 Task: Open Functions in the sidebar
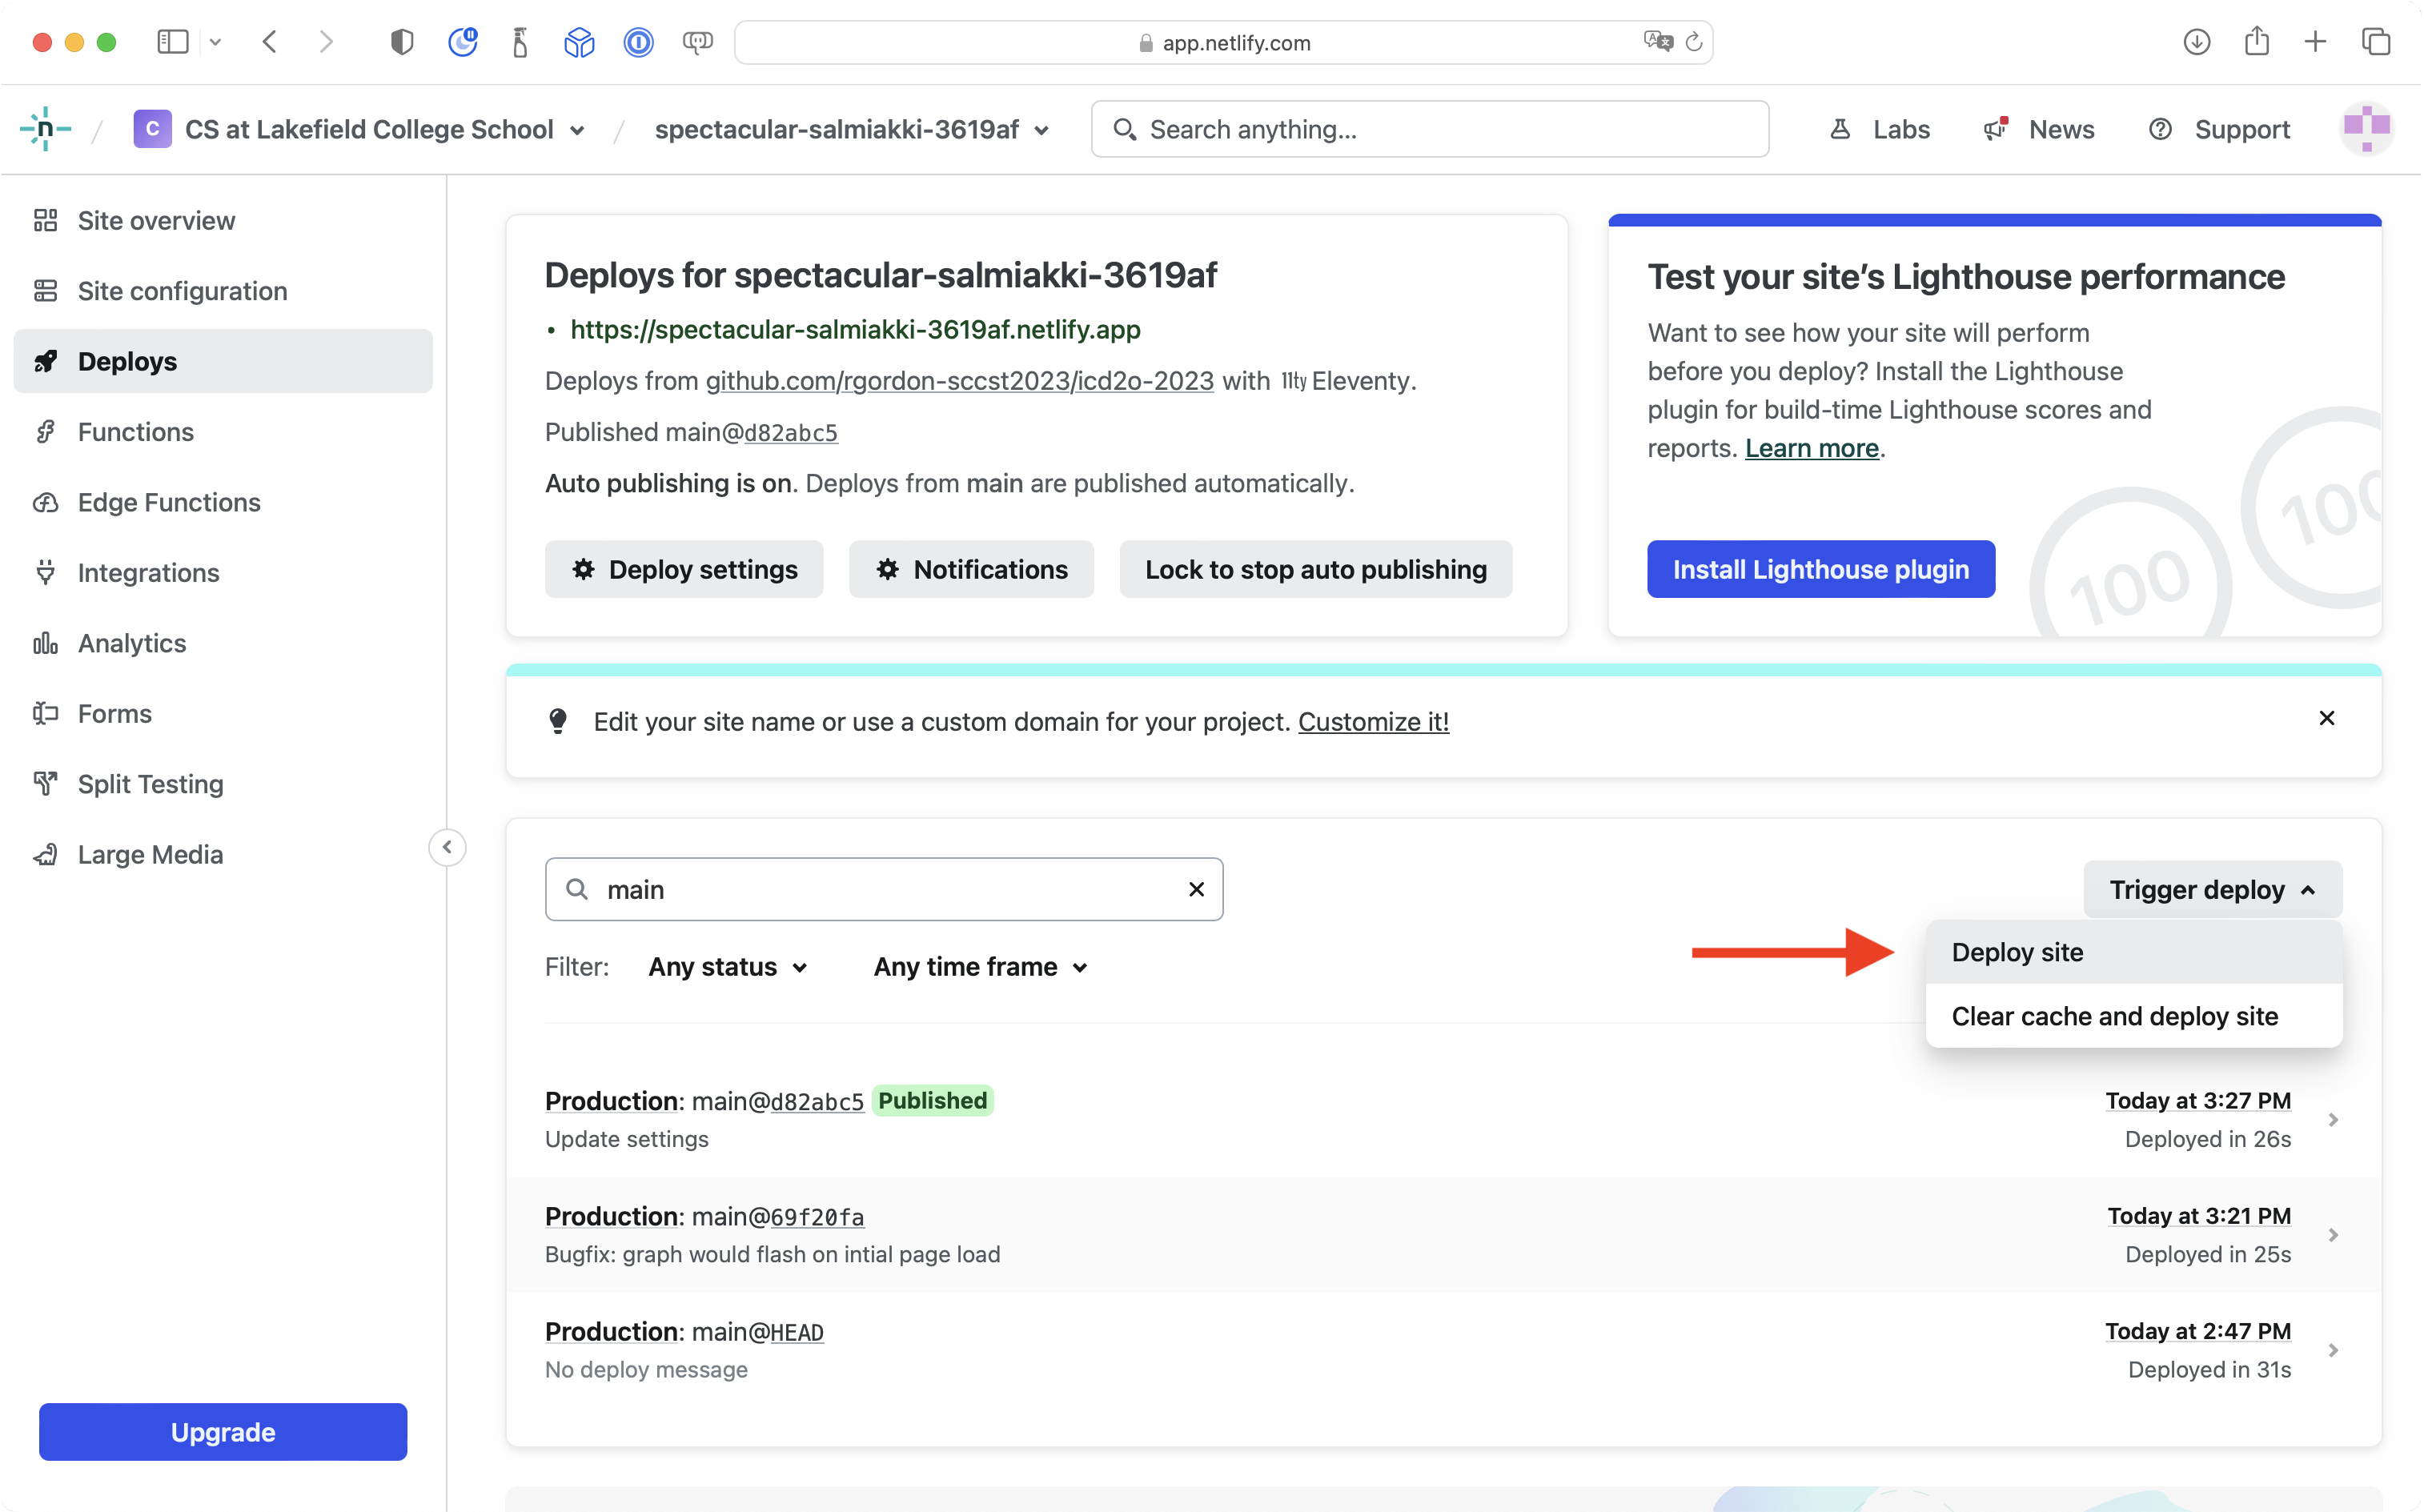click(x=223, y=432)
